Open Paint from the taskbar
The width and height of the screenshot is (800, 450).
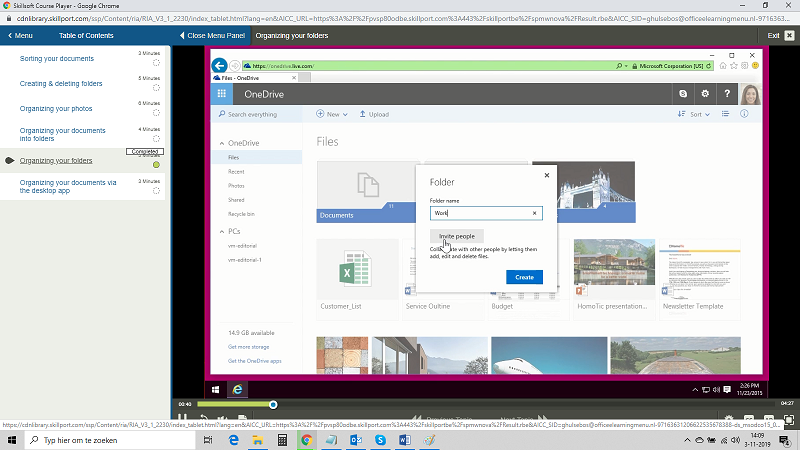tap(429, 440)
